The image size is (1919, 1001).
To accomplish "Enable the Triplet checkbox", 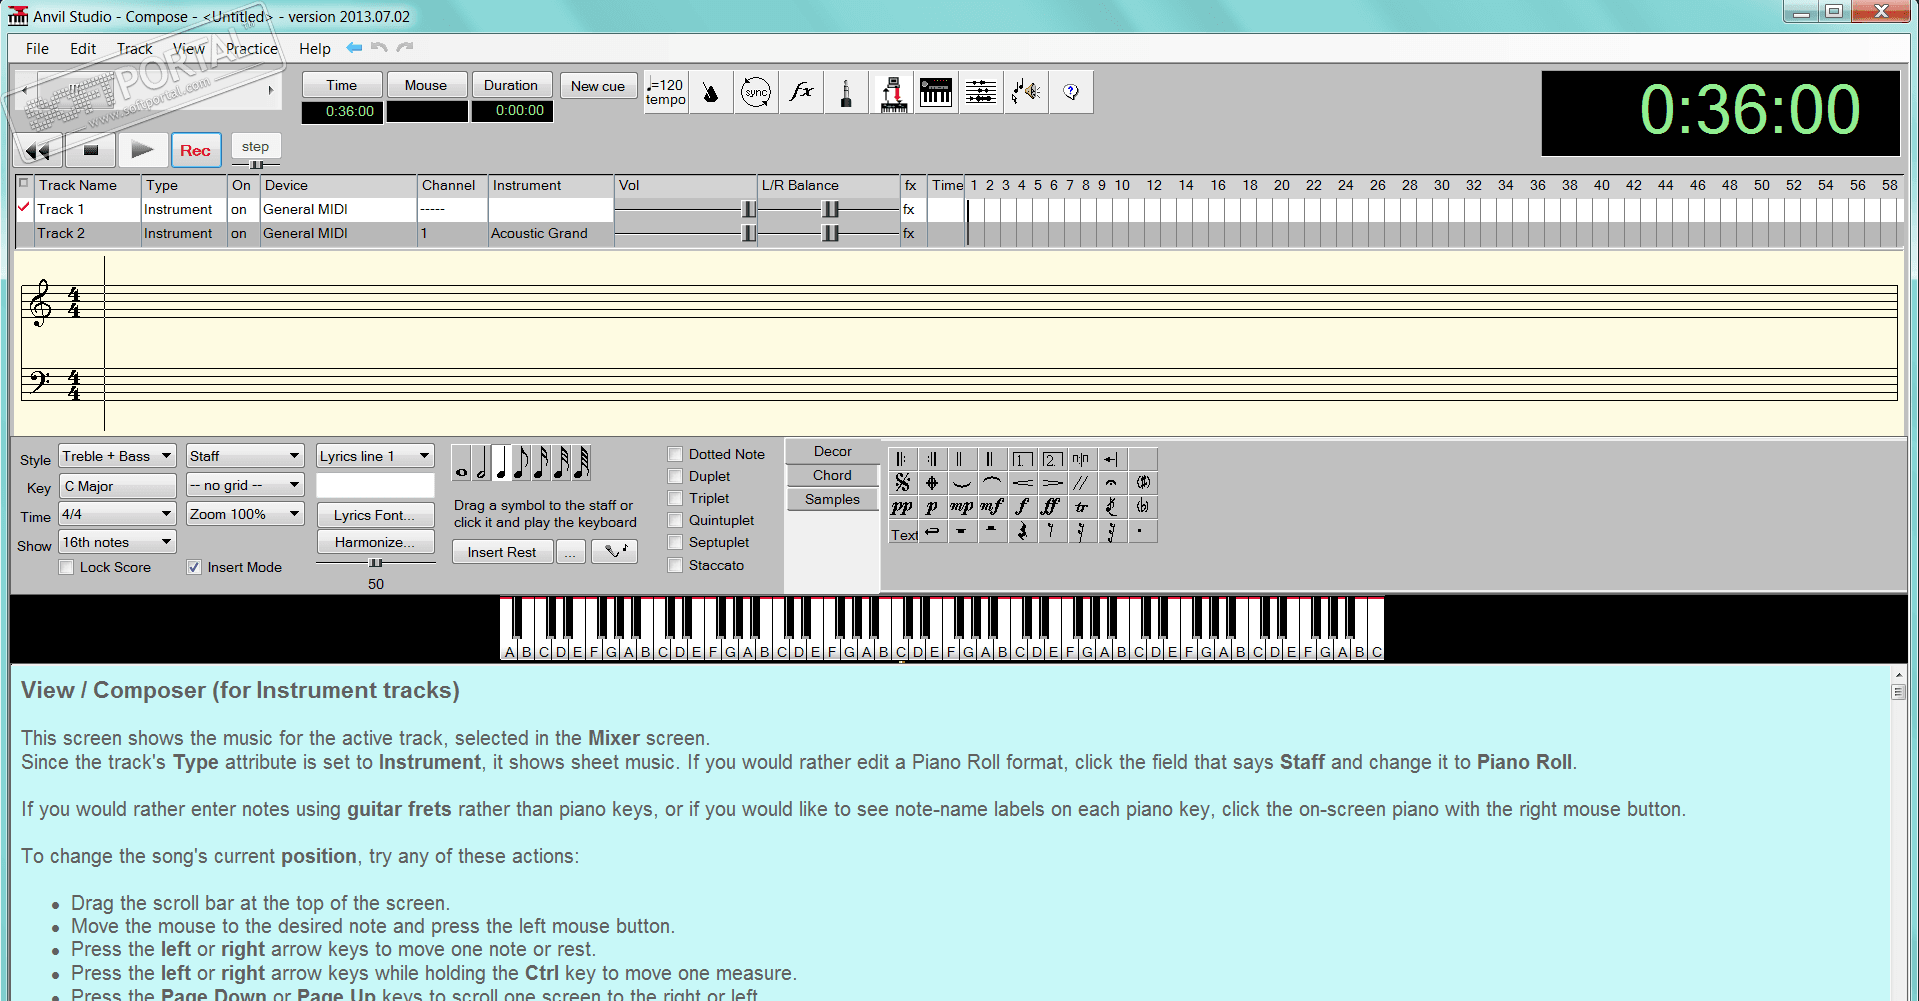I will (675, 498).
